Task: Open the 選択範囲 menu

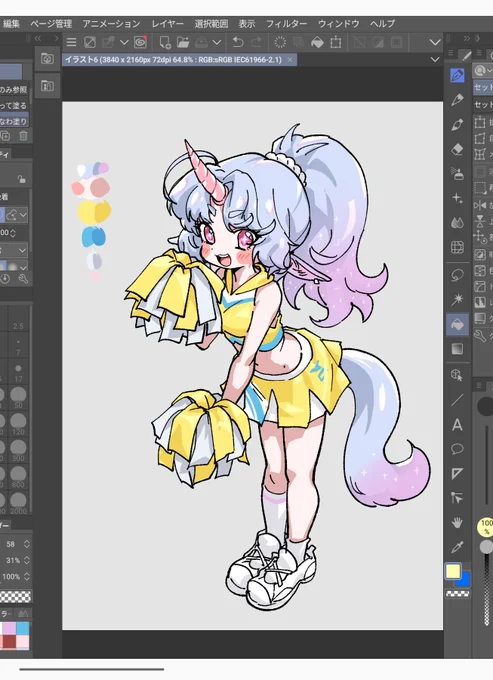Action: (211, 24)
